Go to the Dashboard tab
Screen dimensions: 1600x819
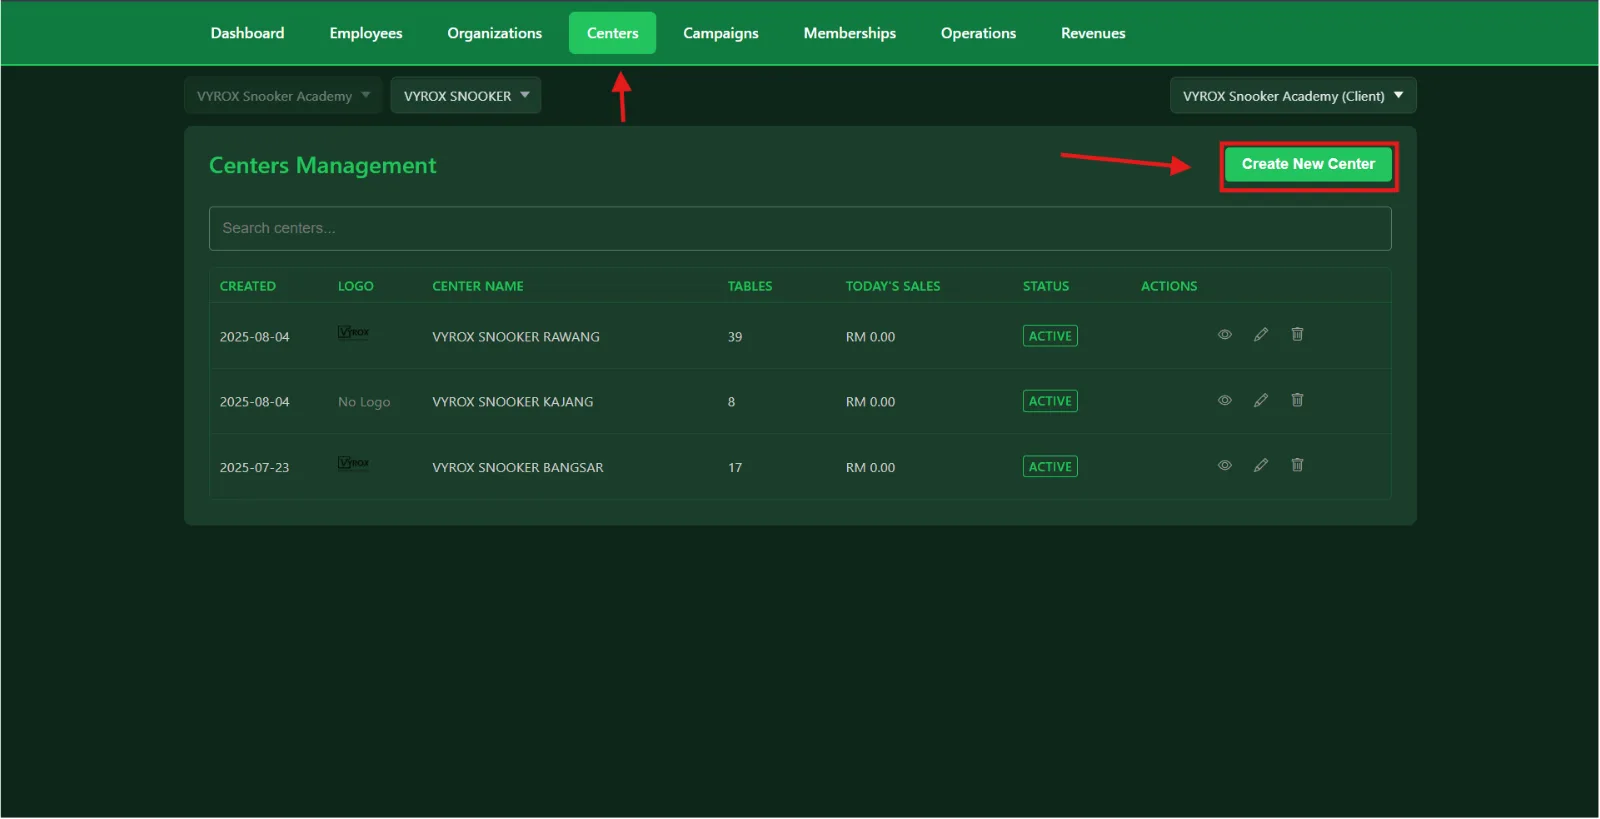tap(247, 33)
